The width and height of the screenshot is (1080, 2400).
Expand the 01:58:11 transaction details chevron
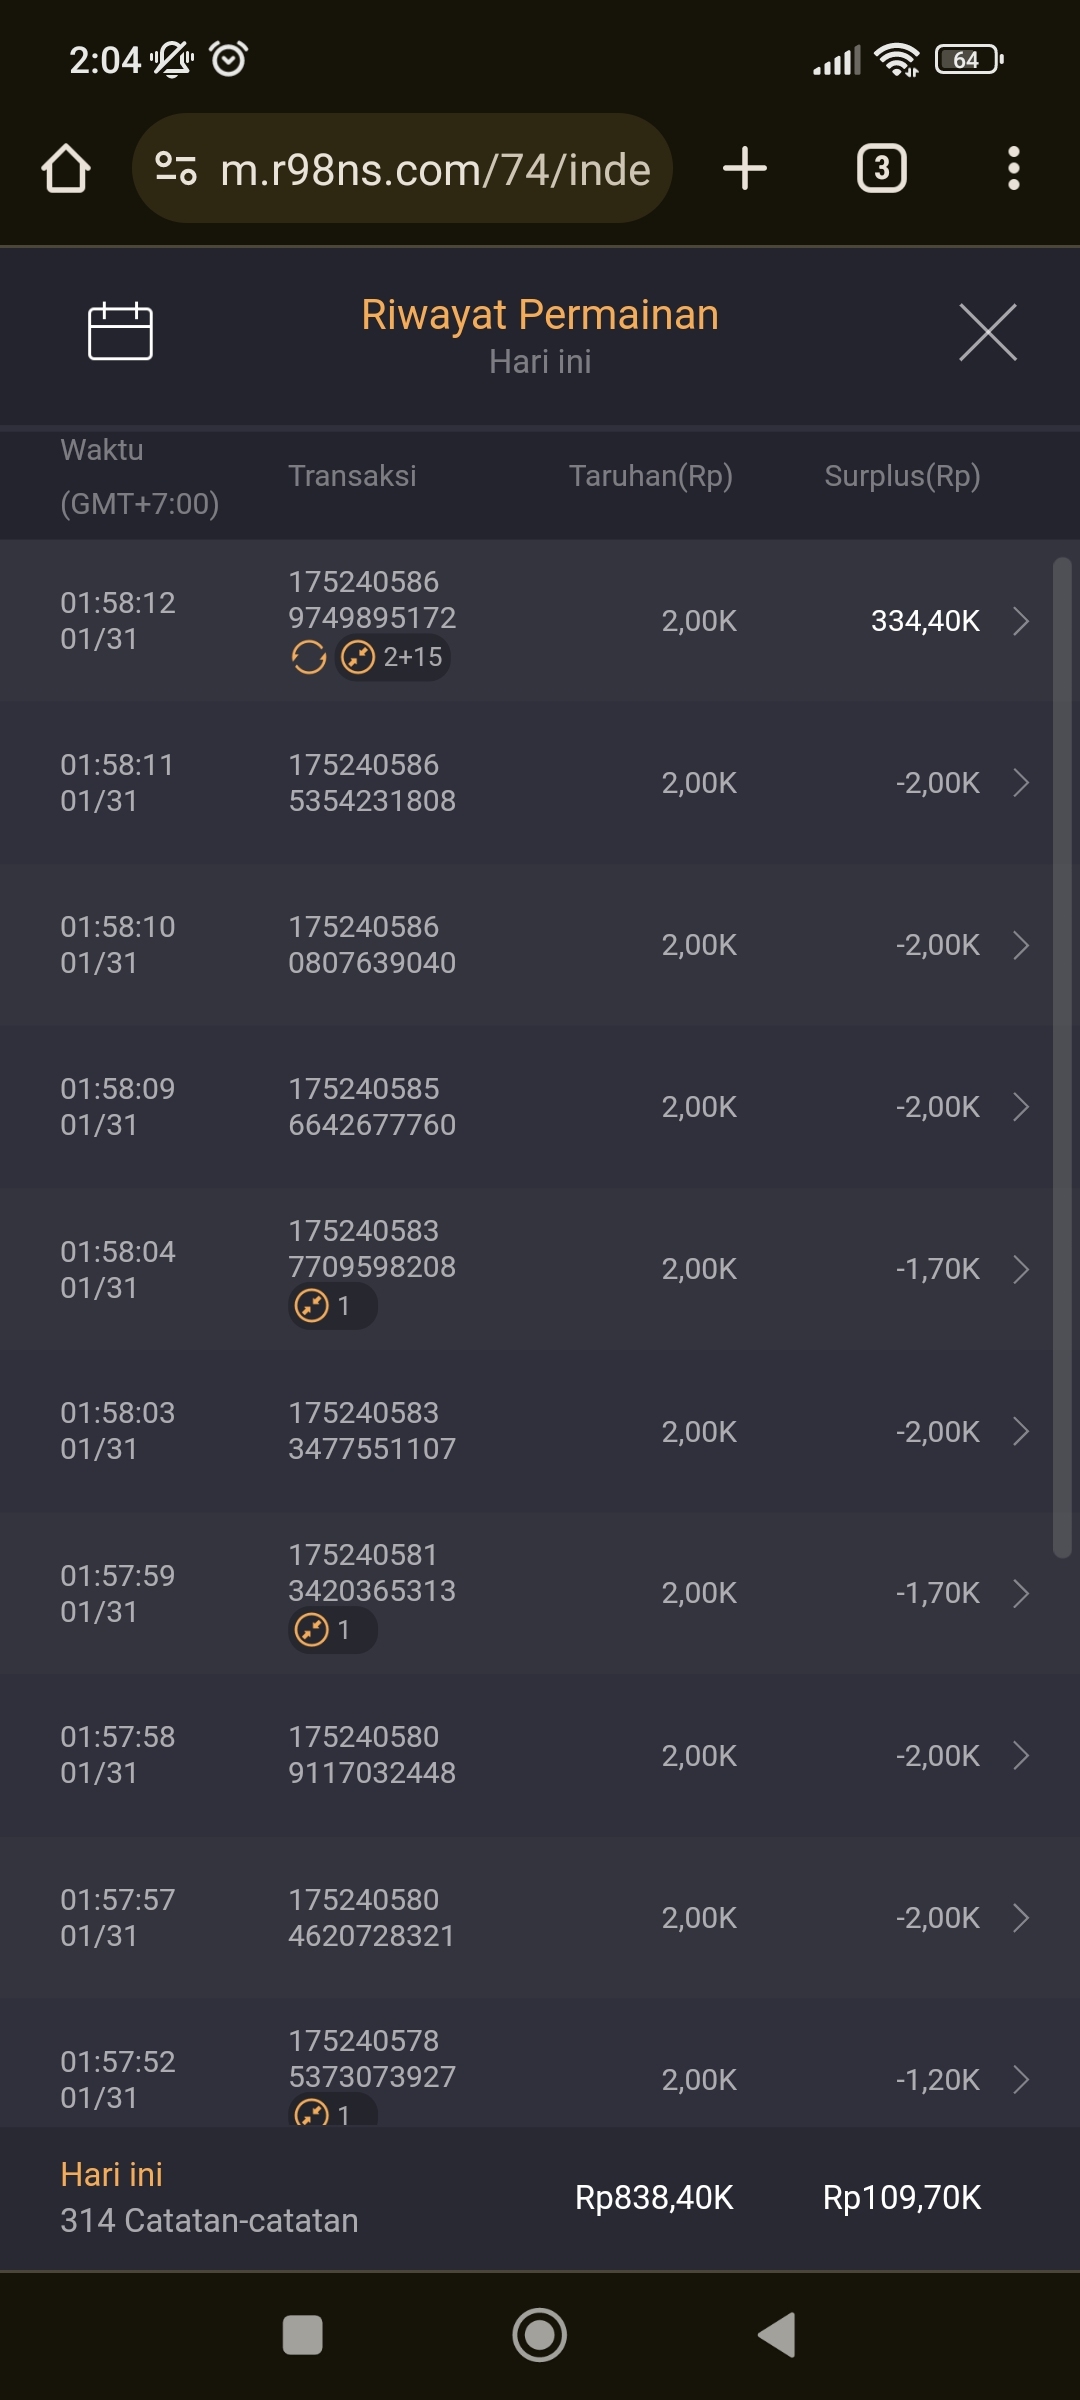point(1021,783)
